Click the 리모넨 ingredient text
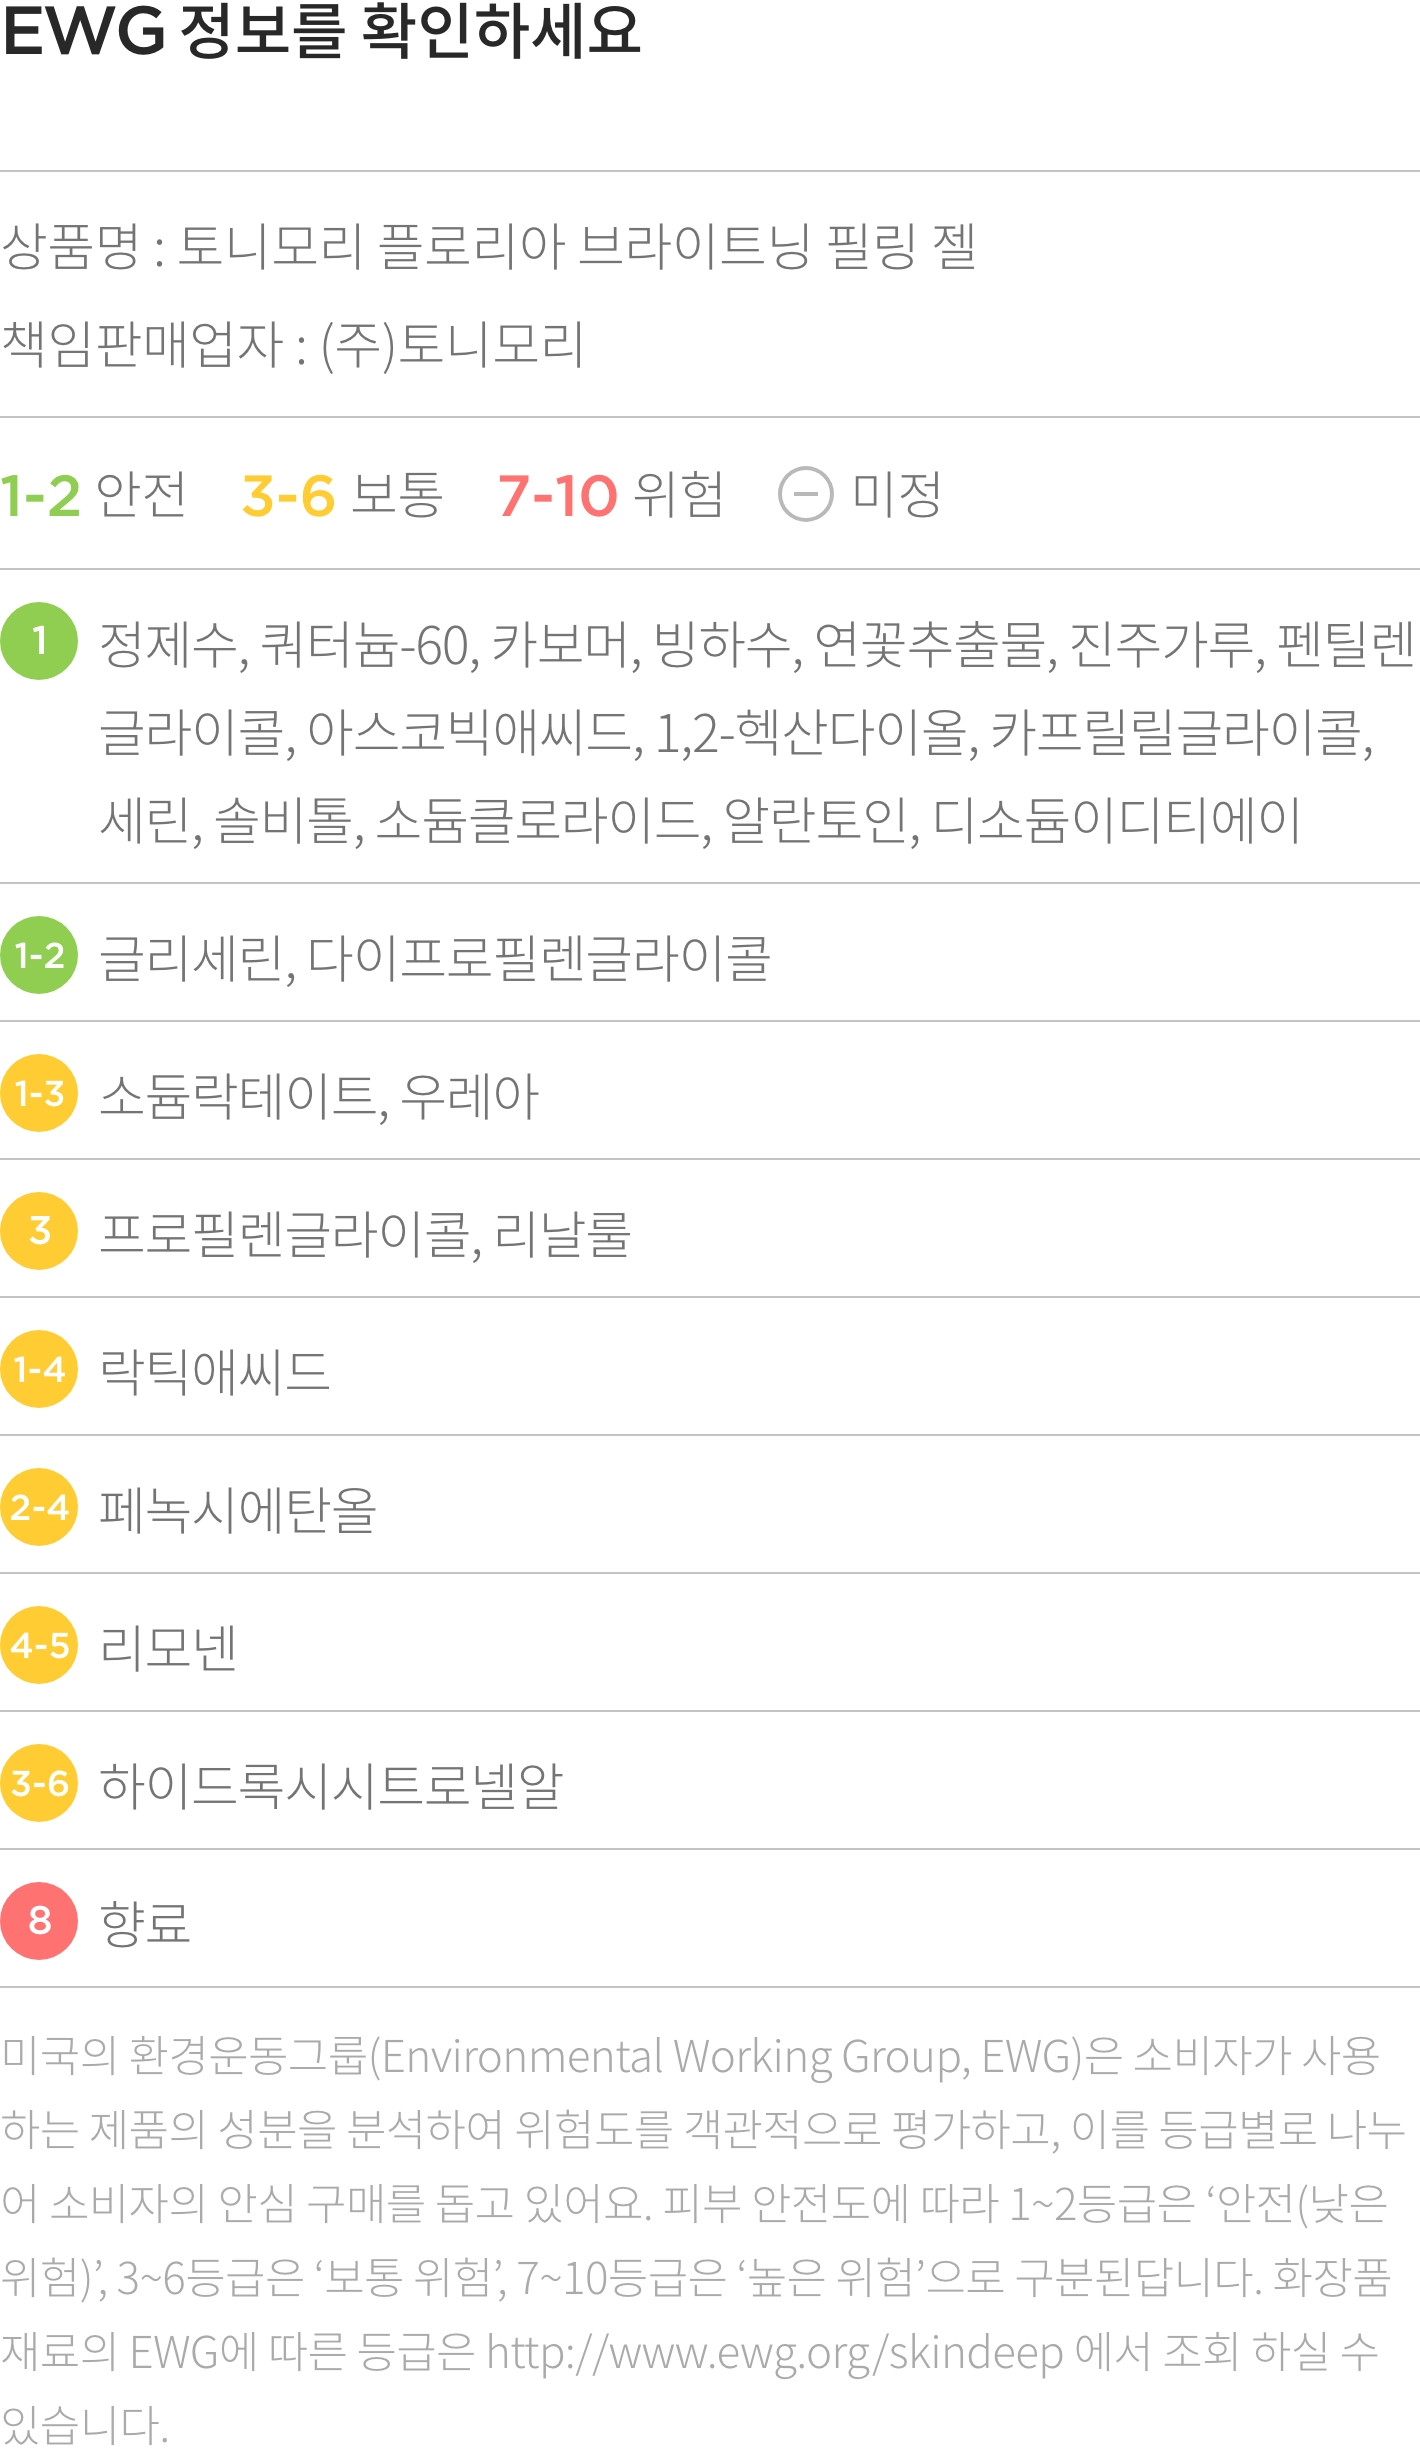This screenshot has height=2456, width=1420. click(168, 1646)
